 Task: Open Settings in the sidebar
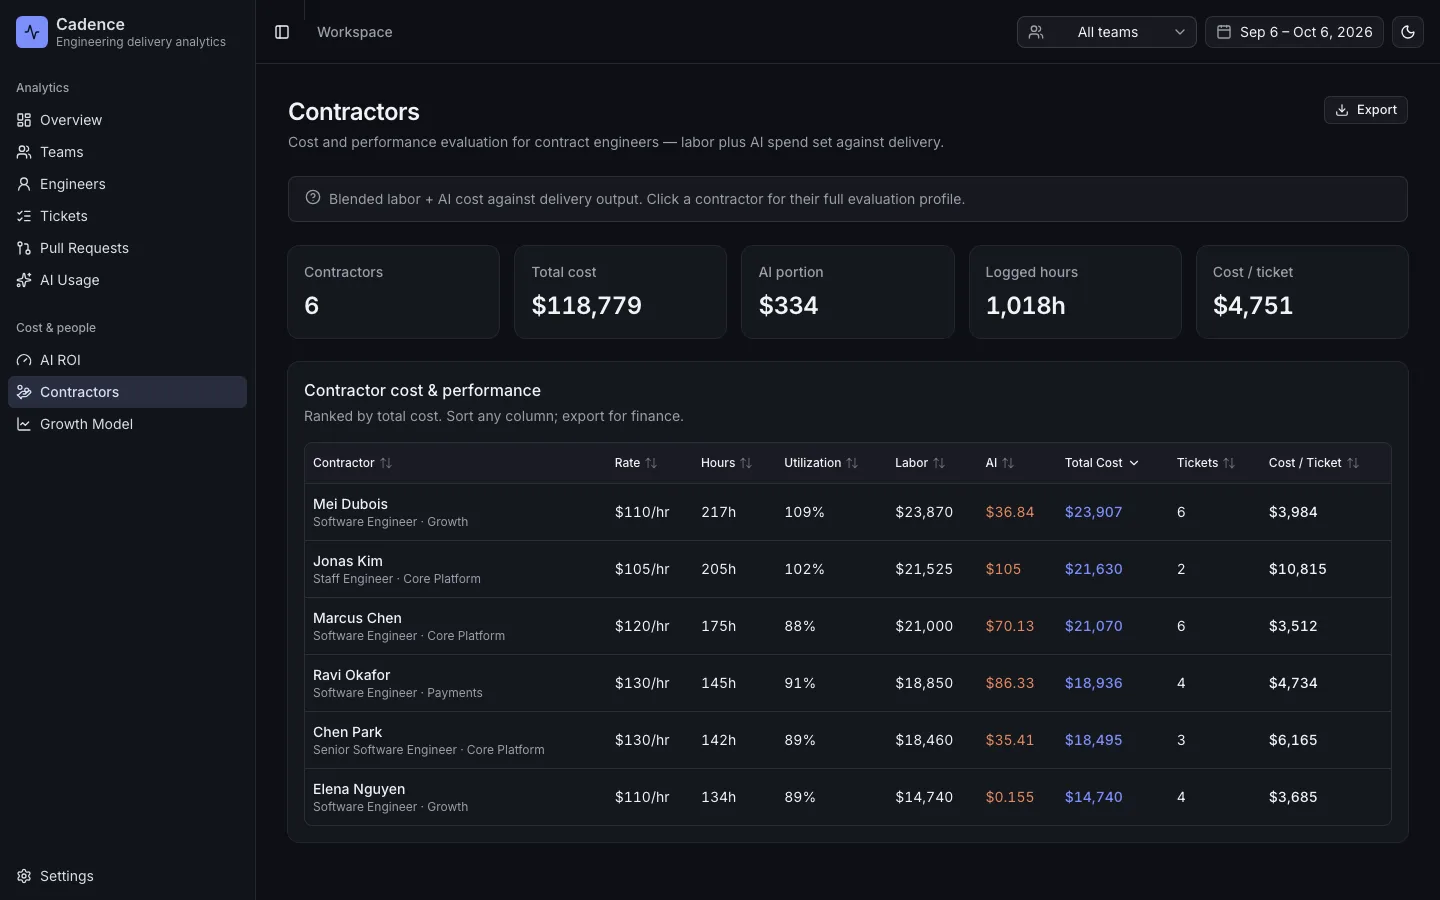coord(127,876)
